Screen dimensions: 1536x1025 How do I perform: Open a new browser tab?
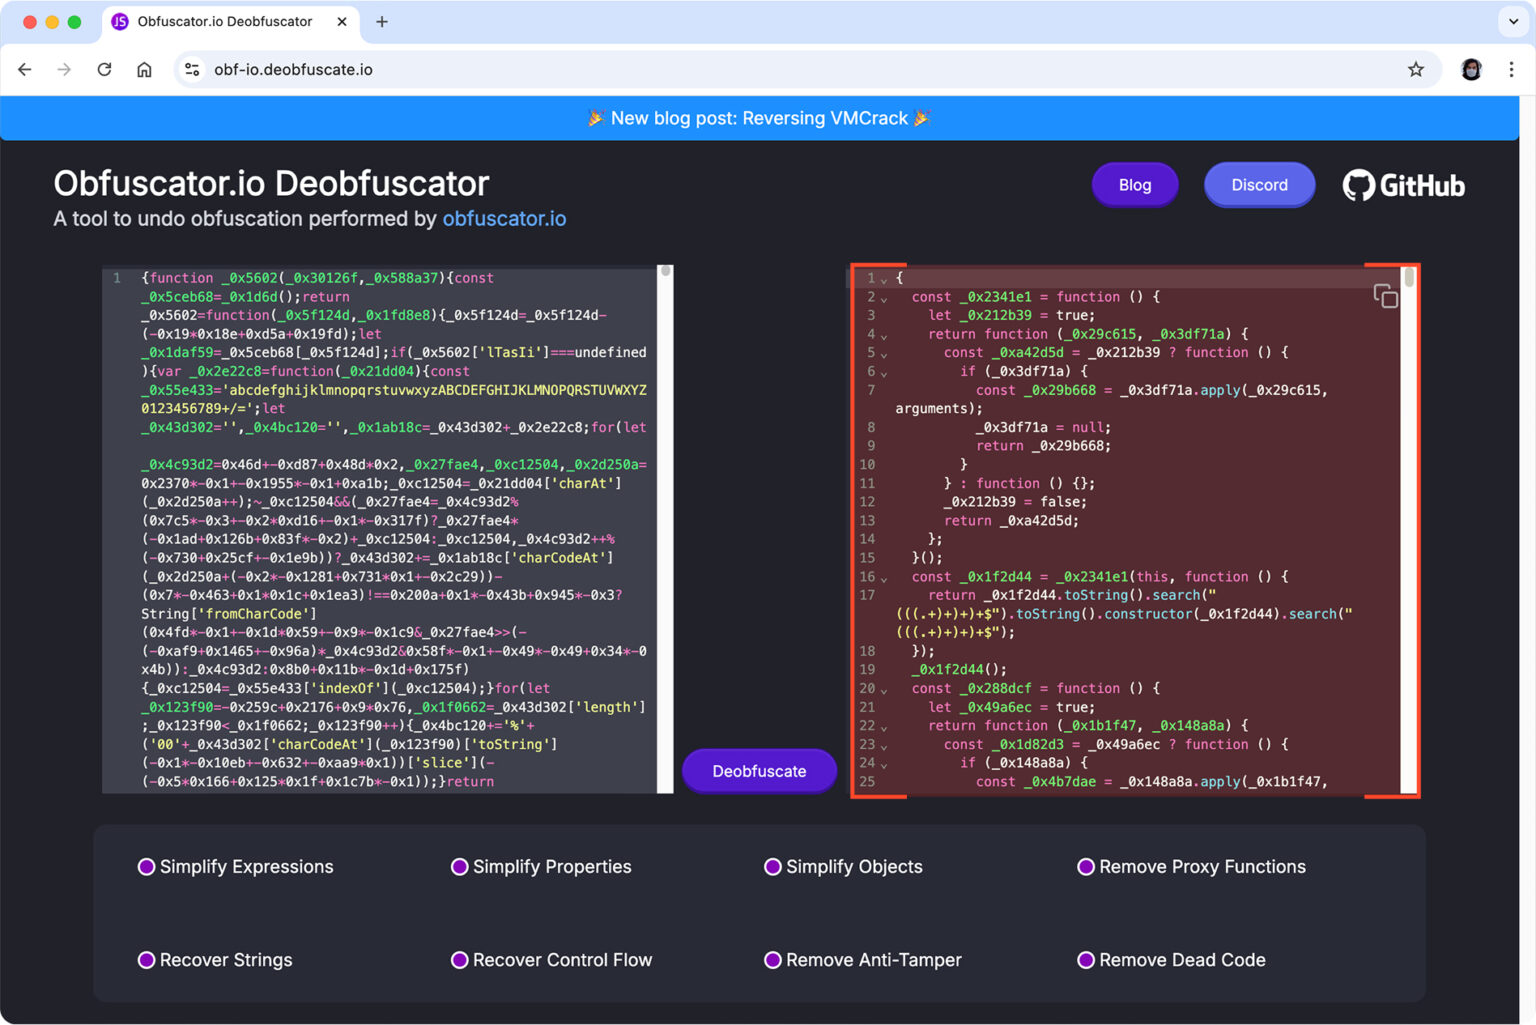tap(382, 21)
